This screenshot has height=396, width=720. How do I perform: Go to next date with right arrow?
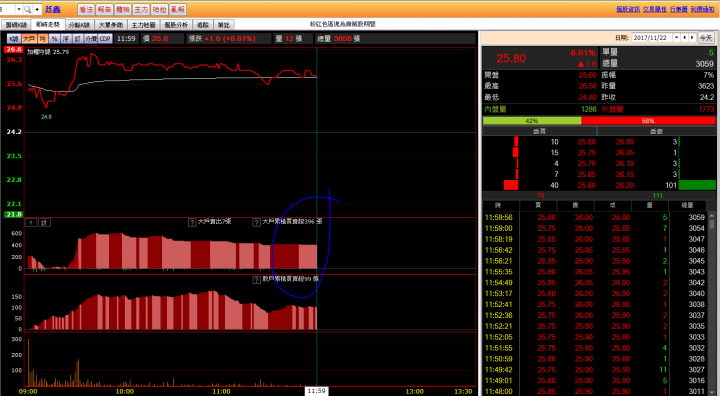(x=692, y=38)
